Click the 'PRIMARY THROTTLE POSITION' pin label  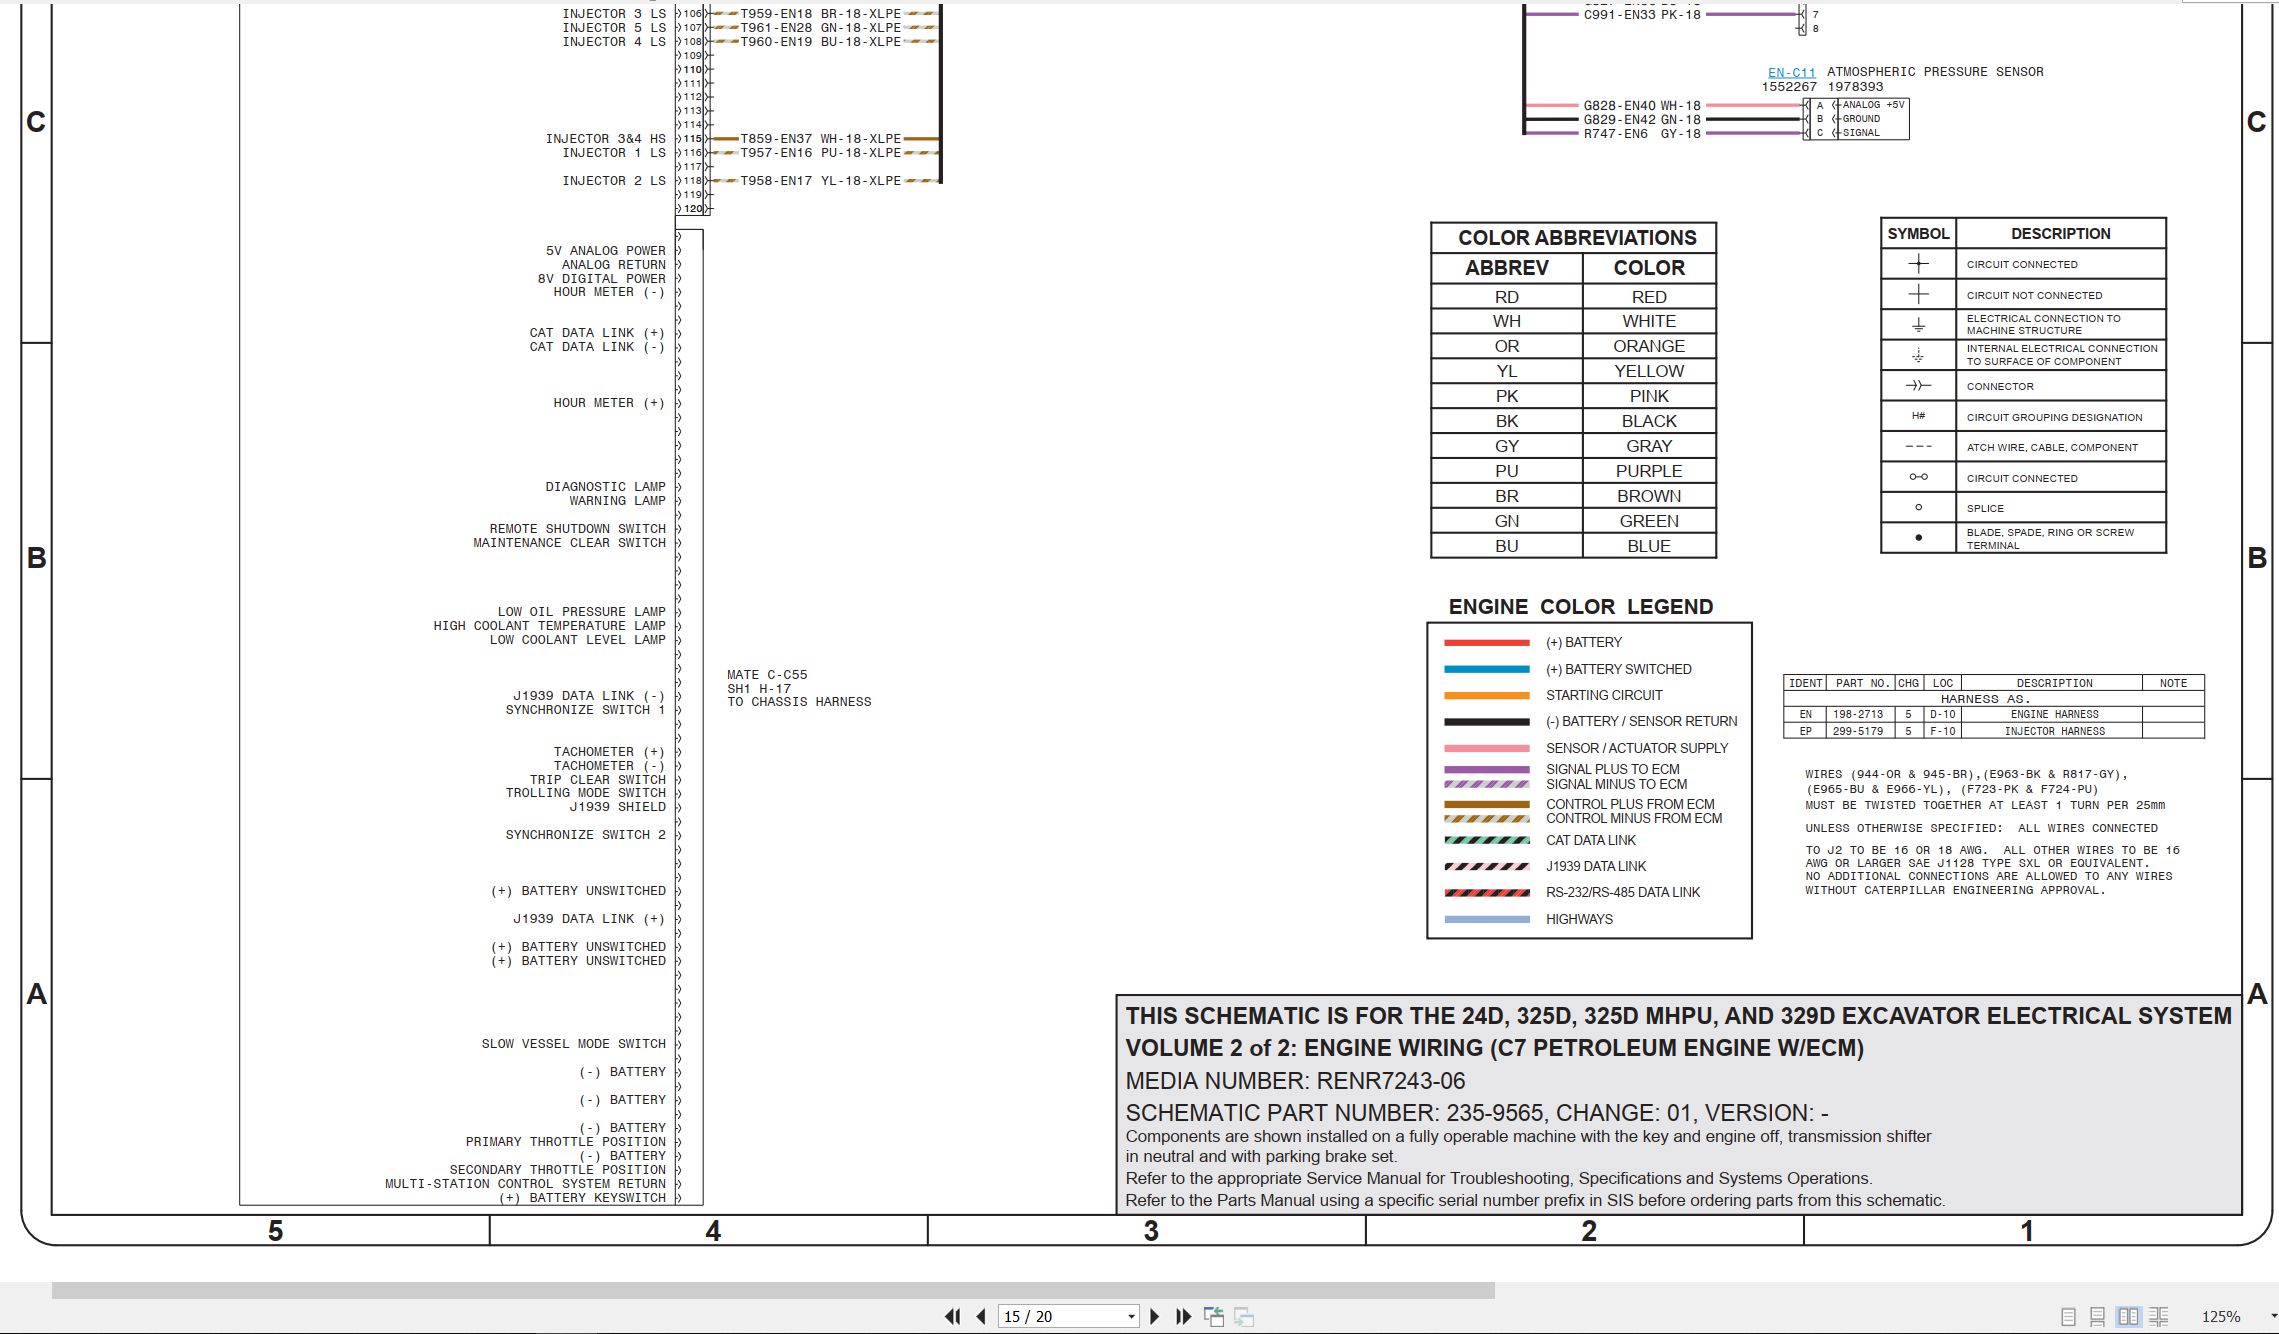pyautogui.click(x=565, y=1142)
